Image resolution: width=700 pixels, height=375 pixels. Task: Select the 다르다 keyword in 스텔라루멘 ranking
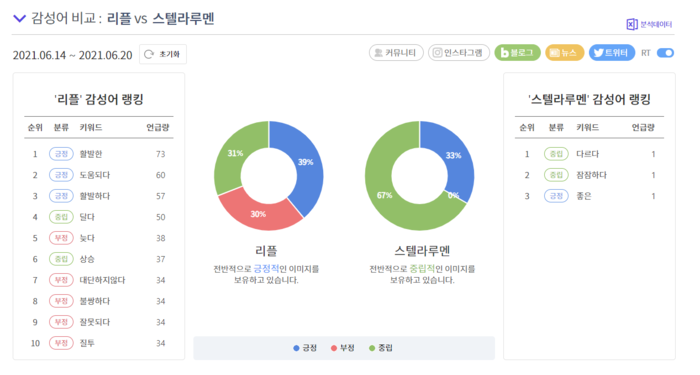point(588,154)
